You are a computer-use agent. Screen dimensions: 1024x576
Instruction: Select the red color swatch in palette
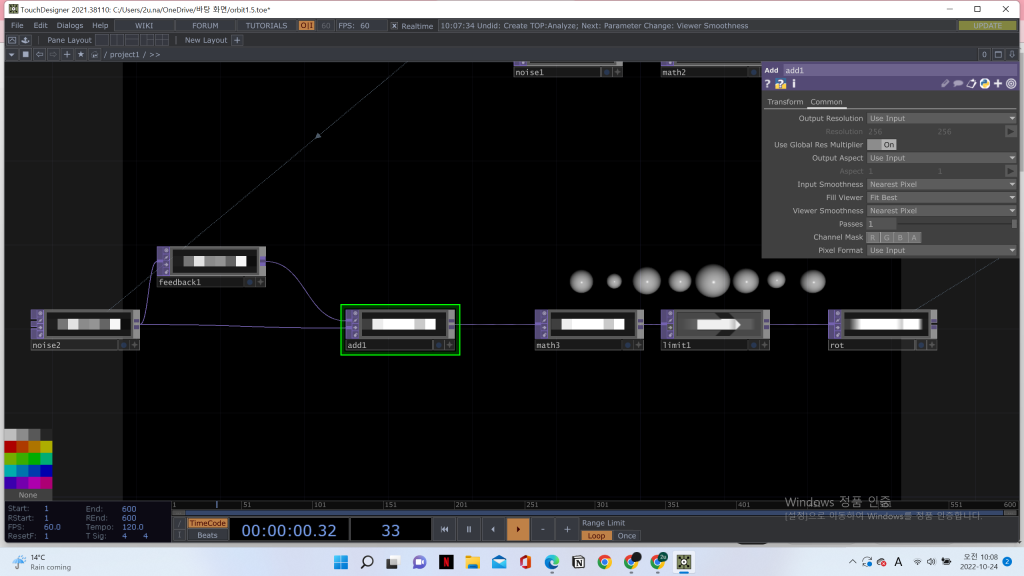pos(10,447)
